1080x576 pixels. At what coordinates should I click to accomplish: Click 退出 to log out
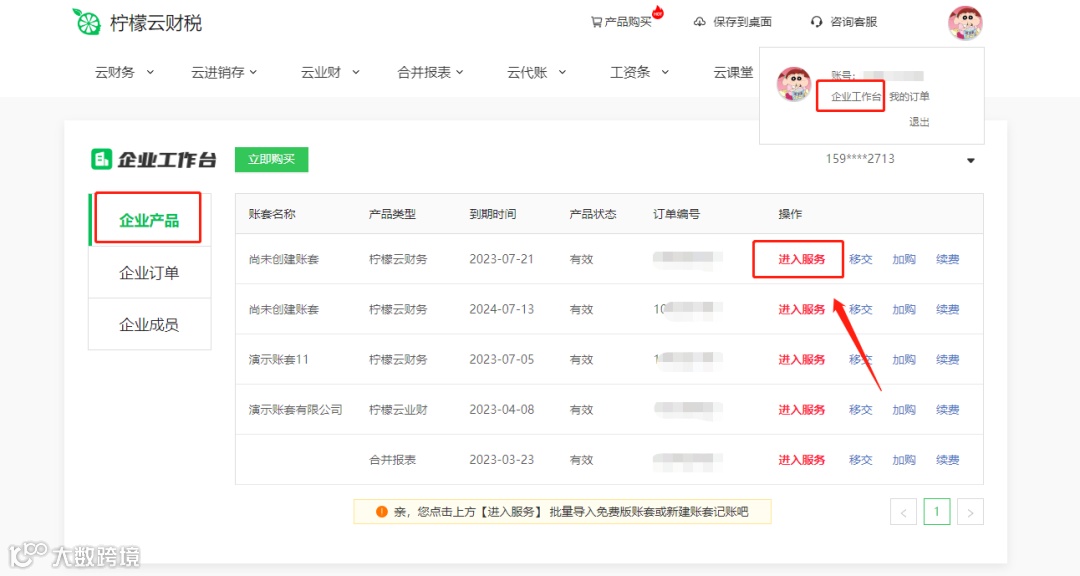(x=919, y=122)
